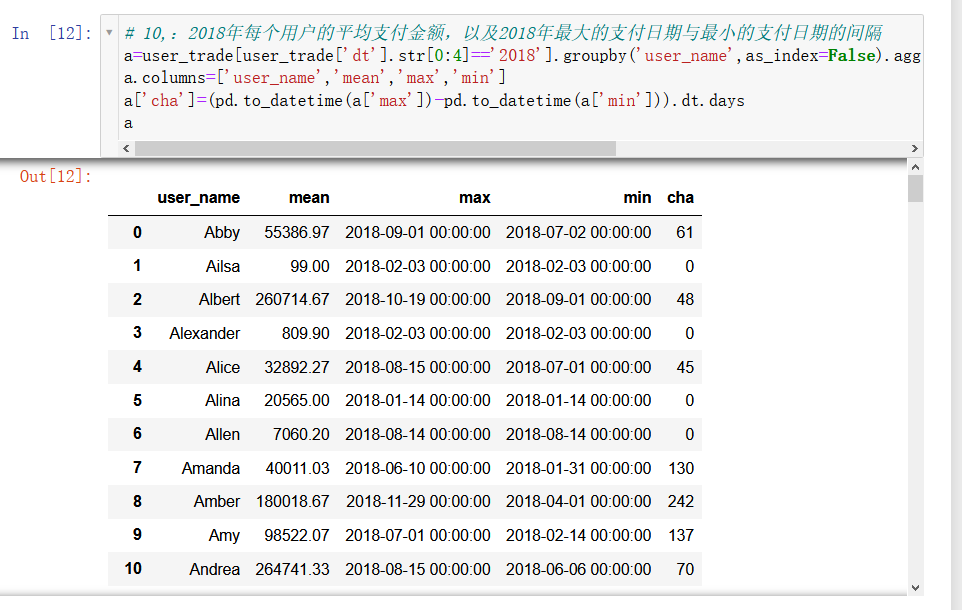This screenshot has height=610, width=962.
Task: Click the groupby code line
Action: pos(522,56)
